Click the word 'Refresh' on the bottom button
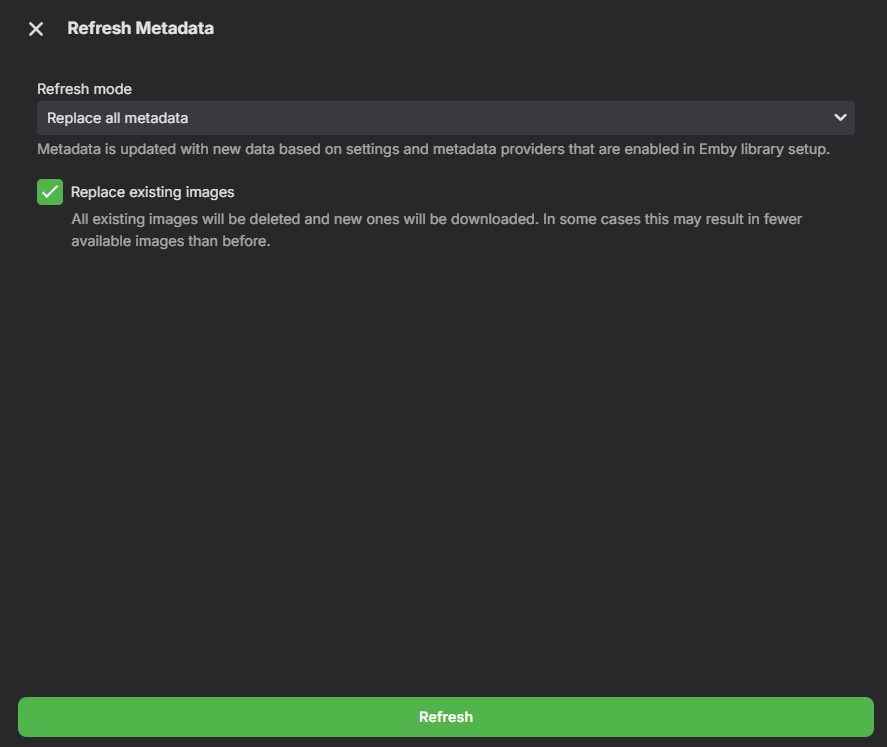 pyautogui.click(x=445, y=717)
